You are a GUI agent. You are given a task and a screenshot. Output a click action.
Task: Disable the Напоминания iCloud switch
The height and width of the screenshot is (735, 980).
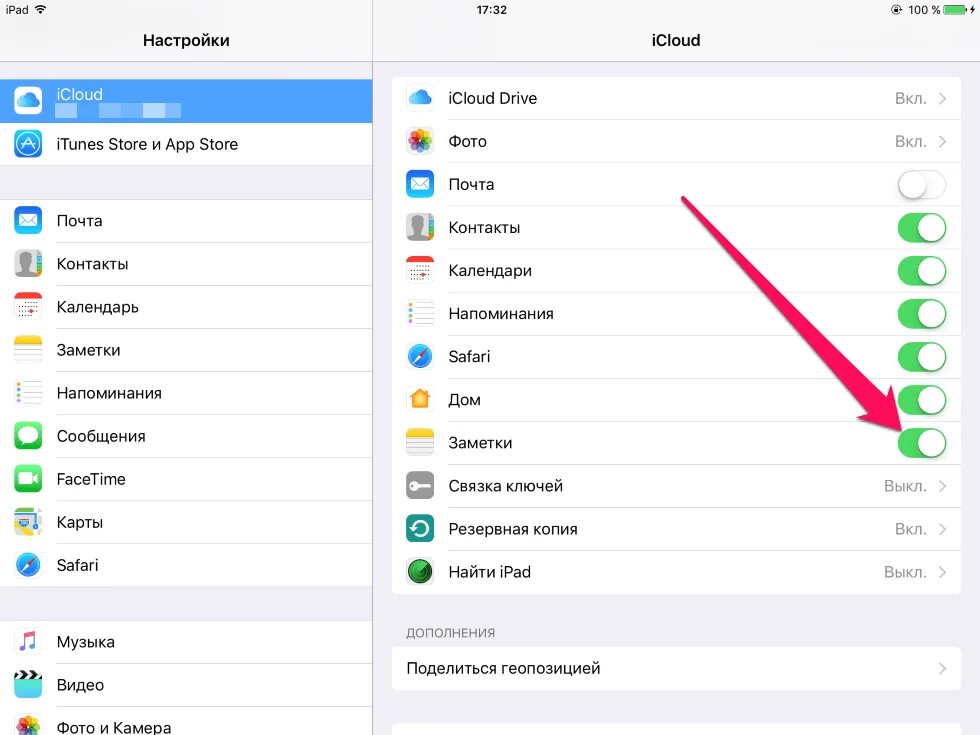click(x=921, y=314)
